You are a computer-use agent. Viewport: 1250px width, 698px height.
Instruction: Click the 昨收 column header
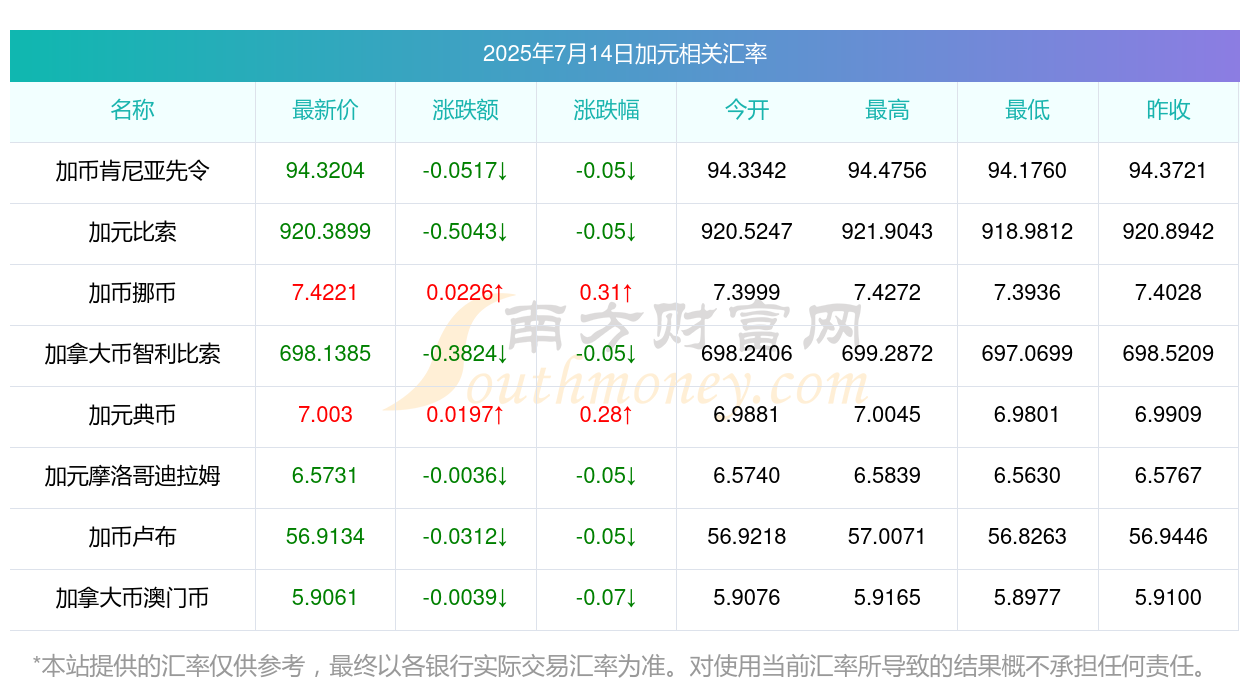click(x=1168, y=110)
